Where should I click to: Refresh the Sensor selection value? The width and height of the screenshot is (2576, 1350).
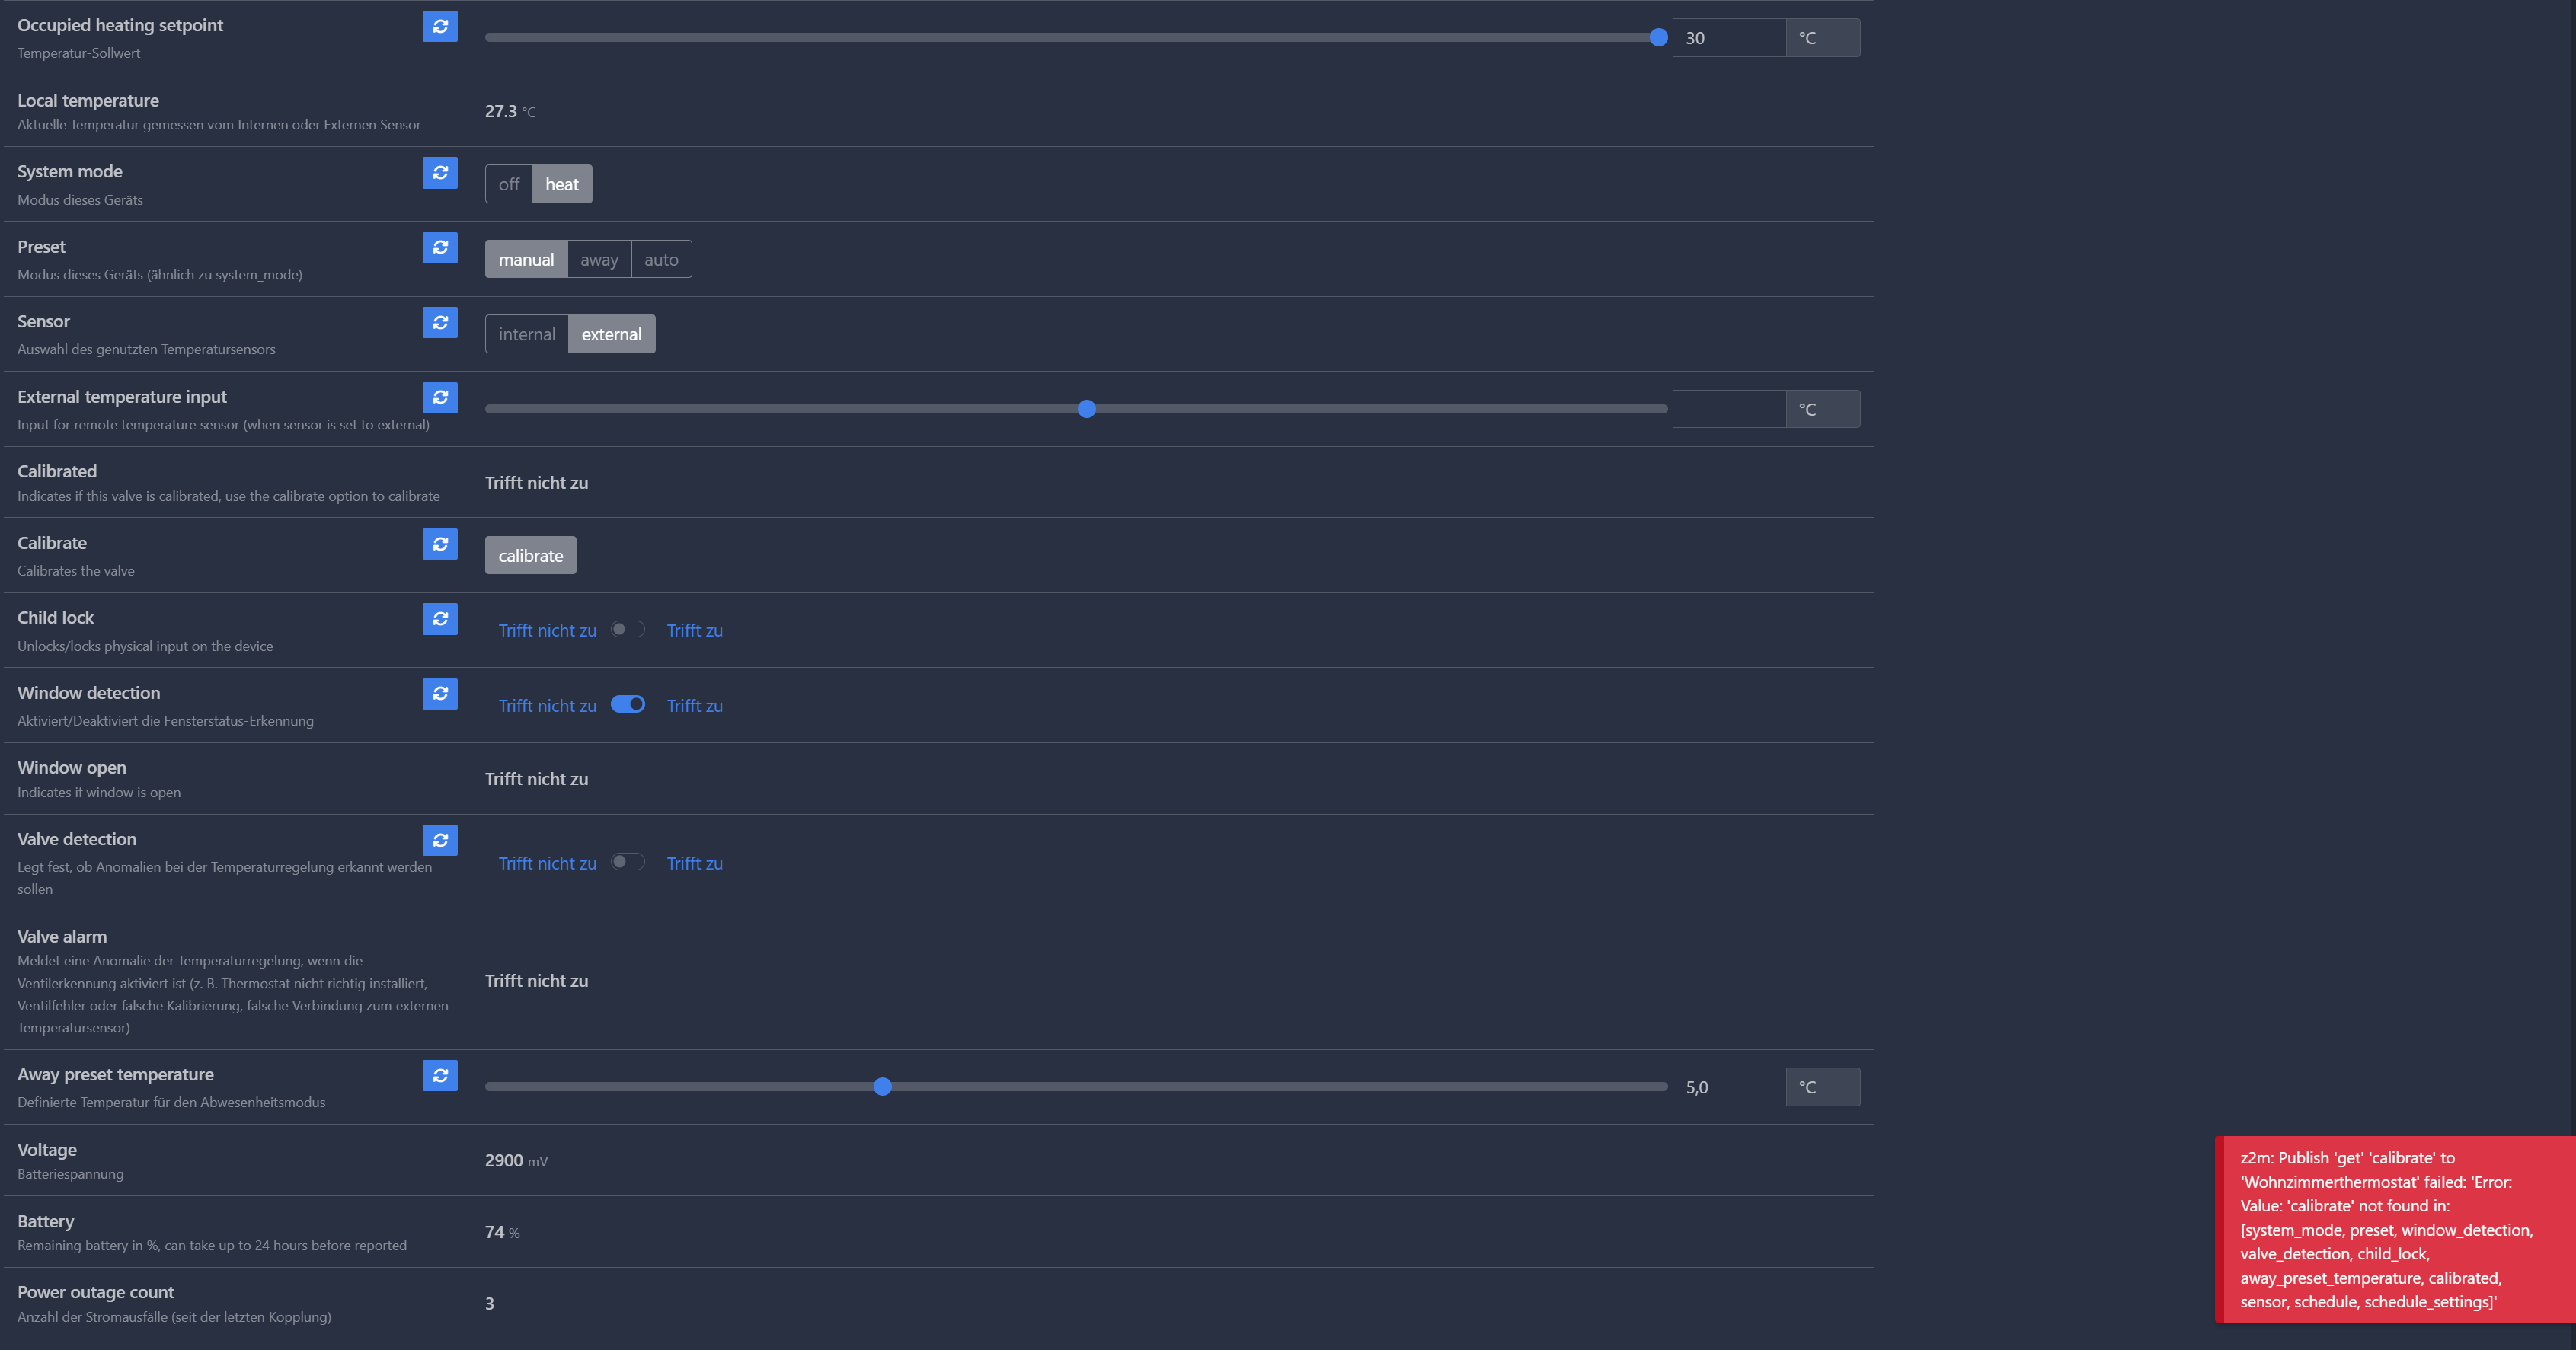click(x=439, y=322)
